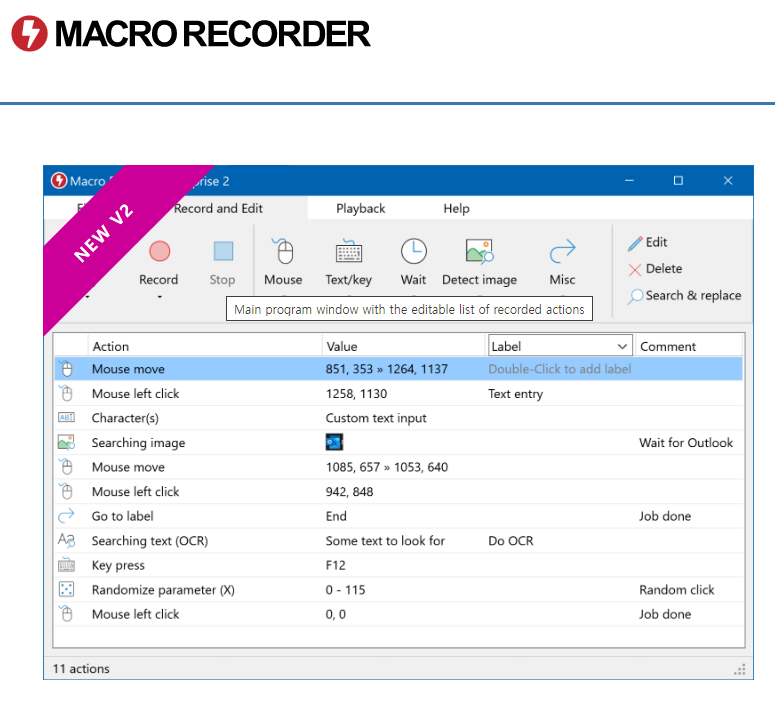Select the '0 - 115' randomize value
This screenshot has width=775, height=706.
pyautogui.click(x=345, y=590)
